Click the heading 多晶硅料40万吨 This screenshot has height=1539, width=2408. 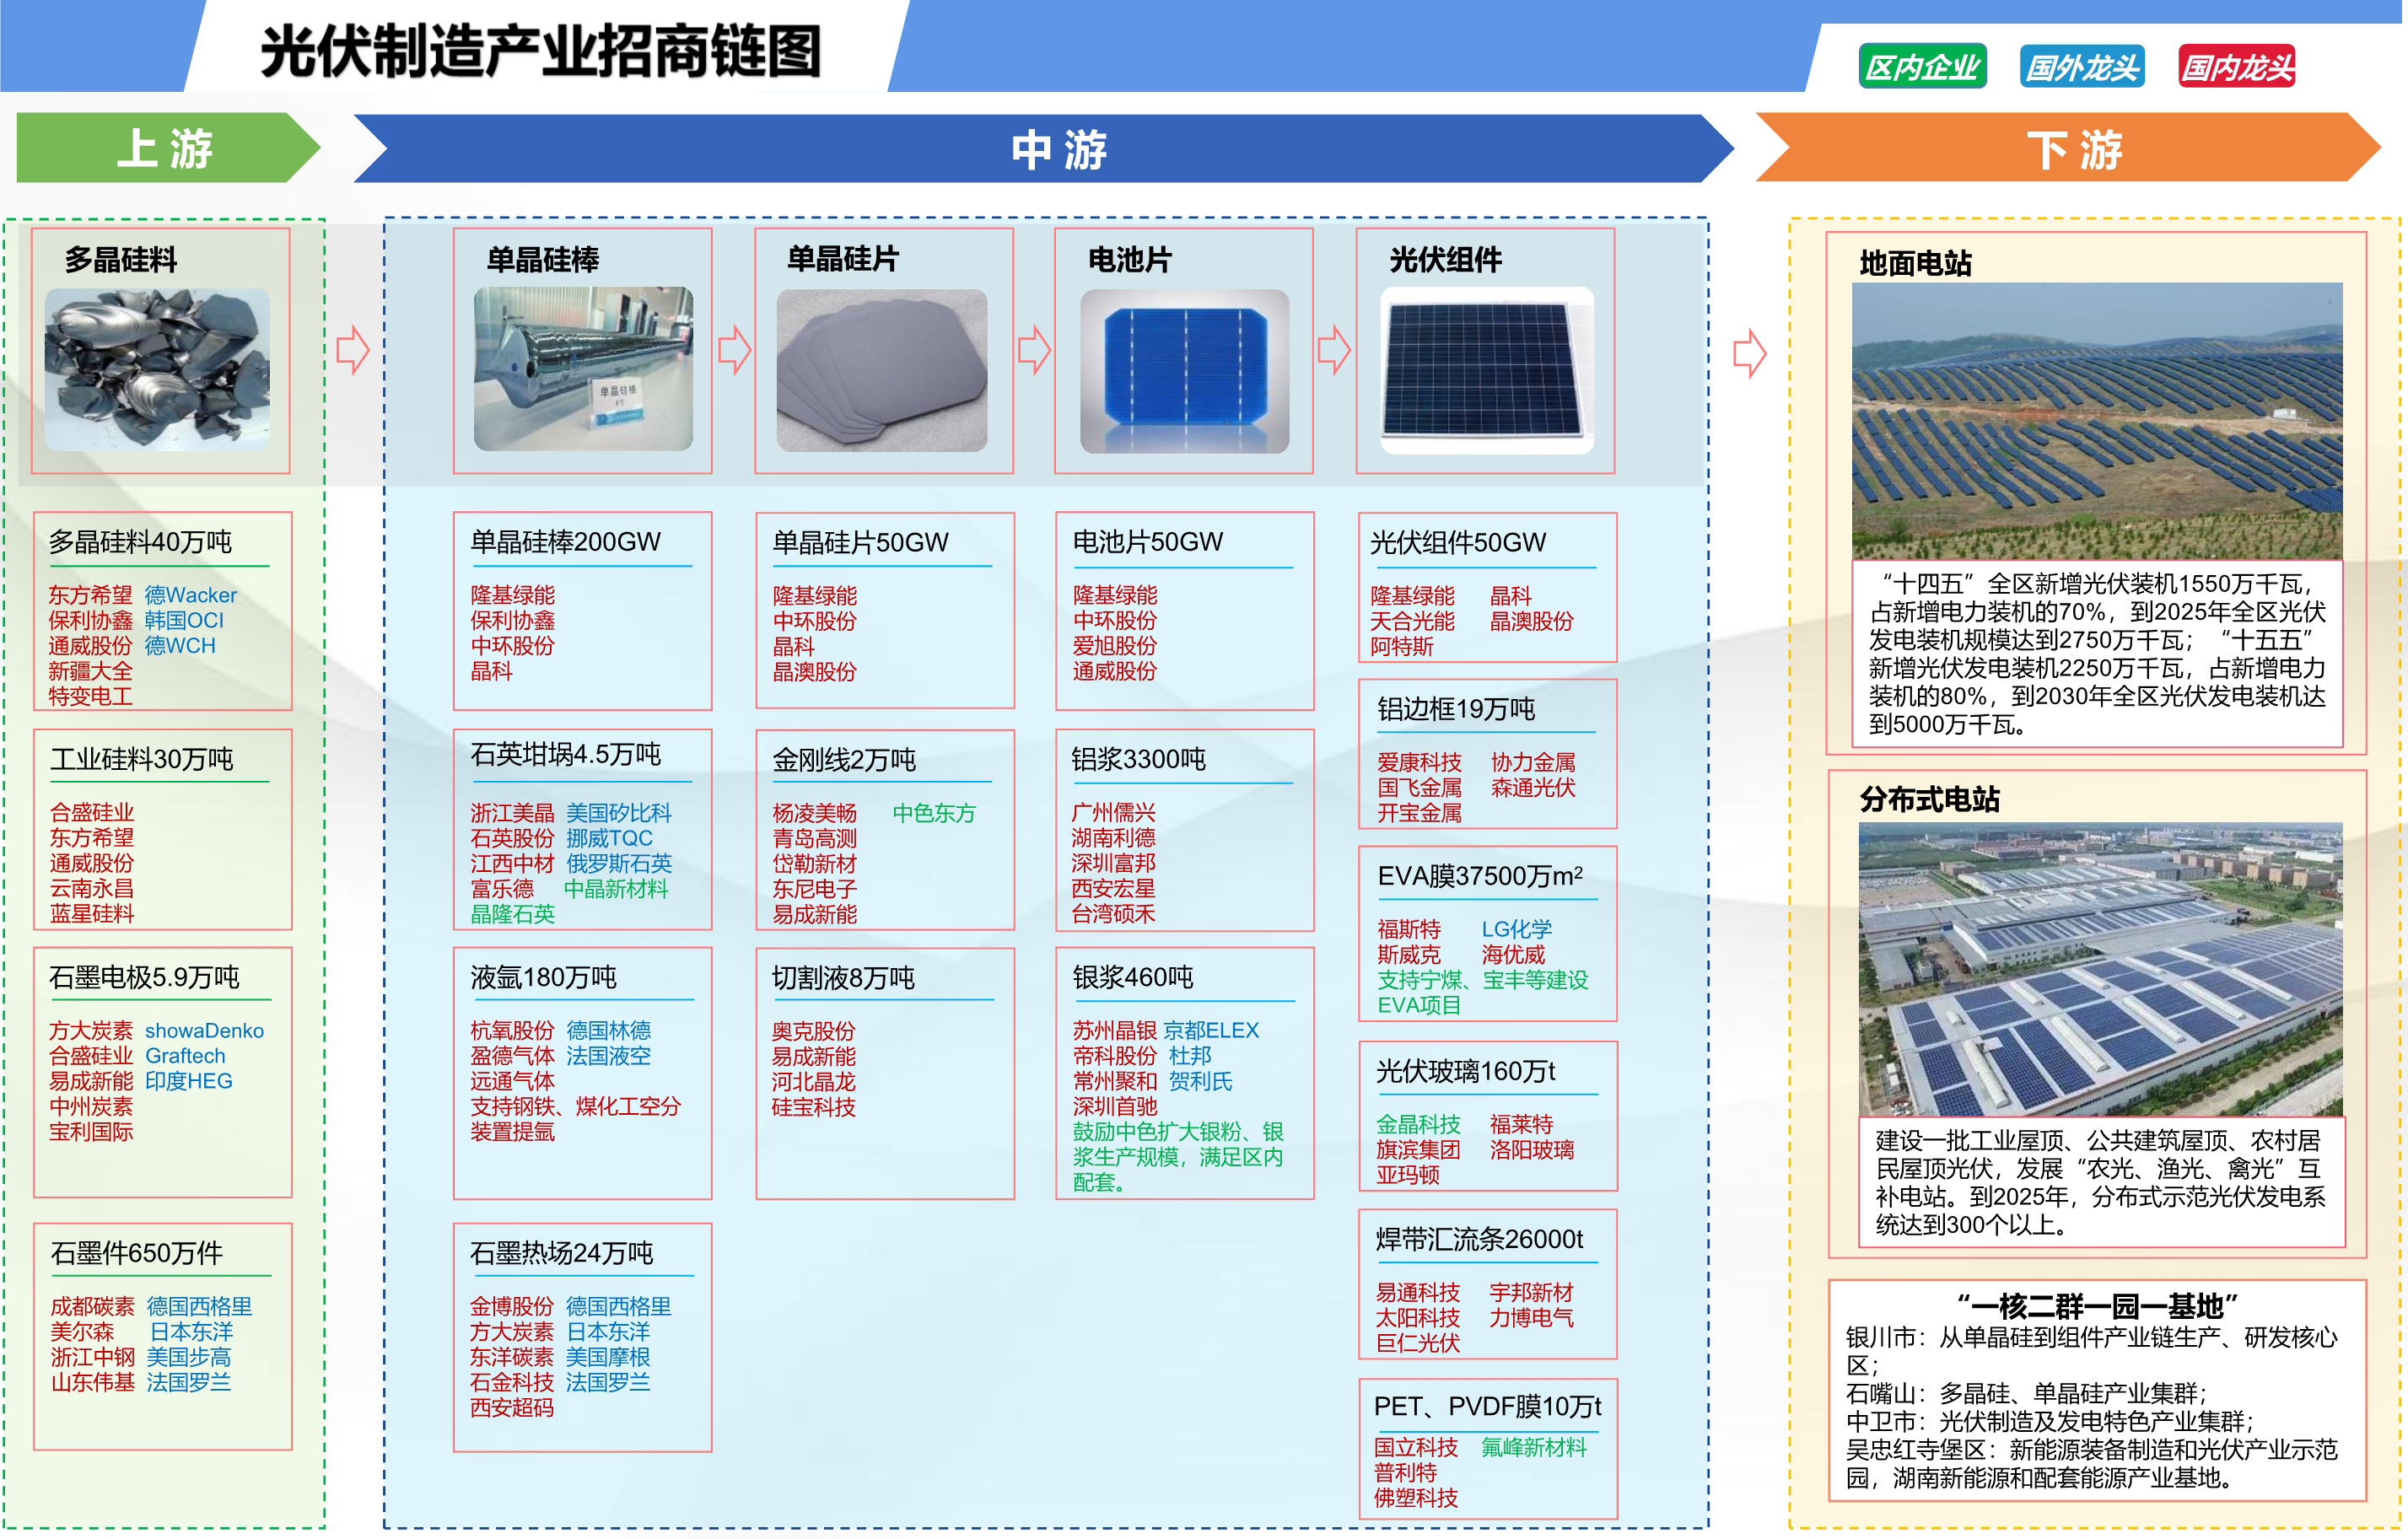point(140,542)
